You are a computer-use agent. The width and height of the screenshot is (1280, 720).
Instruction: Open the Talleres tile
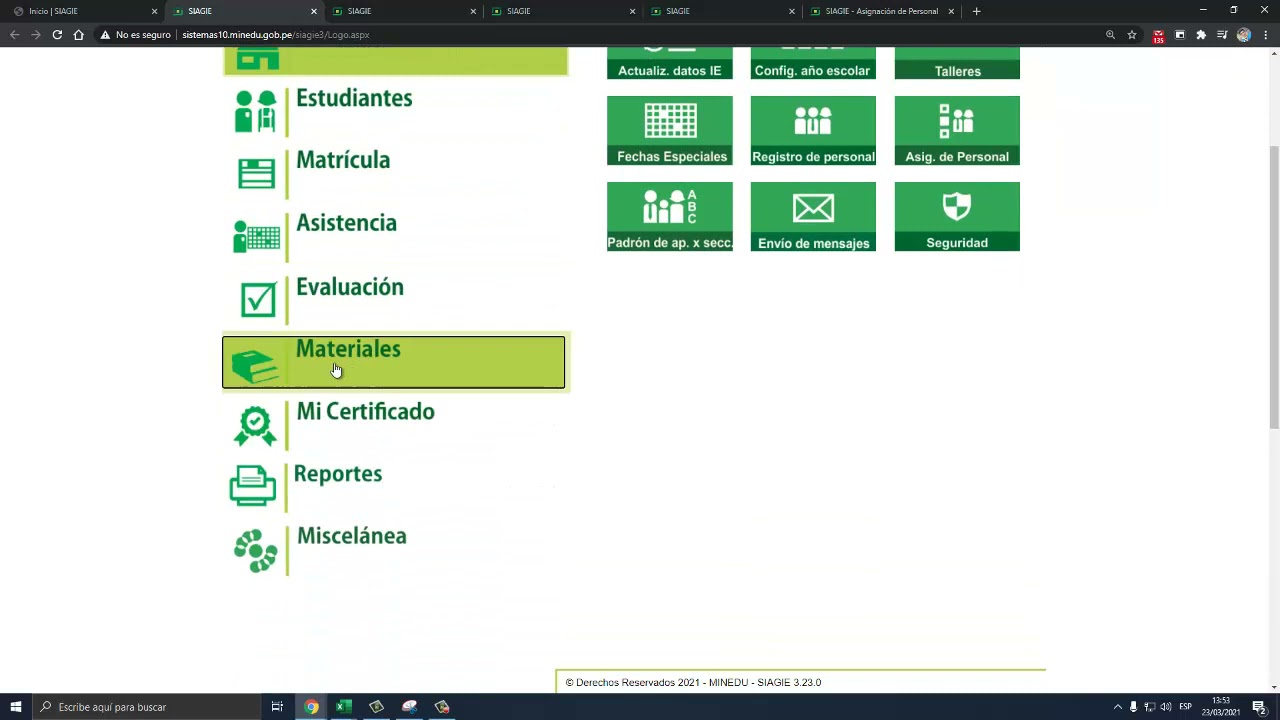click(x=957, y=63)
